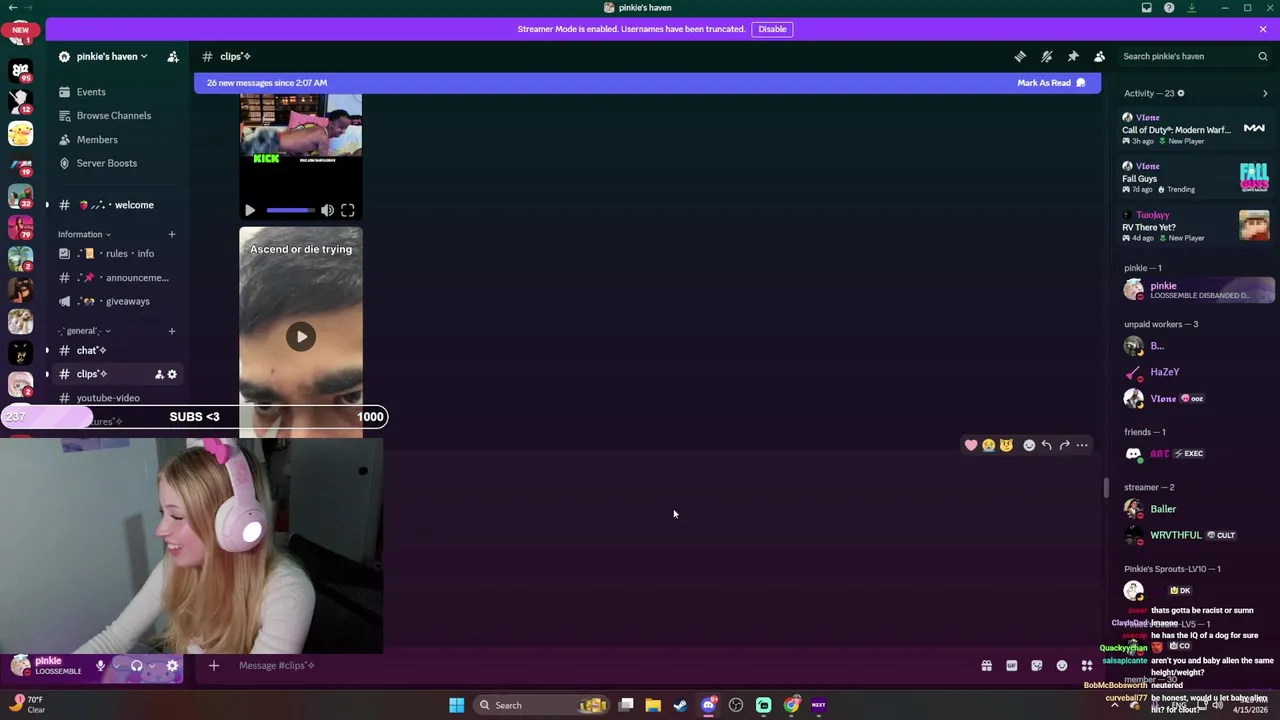Viewport: 1280px width, 720px height.
Task: Open clips channel settings gear
Action: [x=172, y=374]
